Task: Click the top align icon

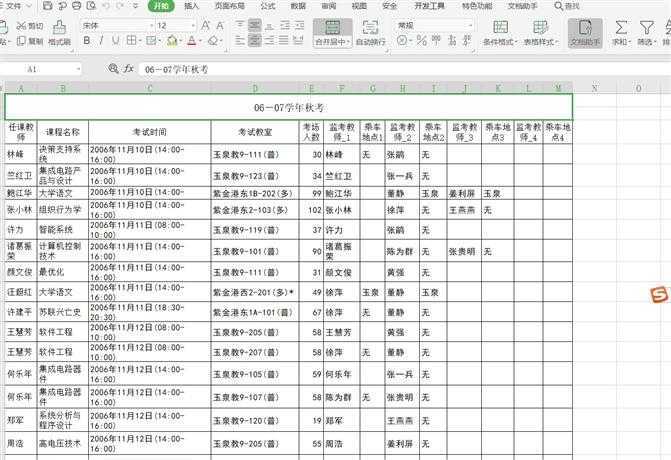Action: click(240, 26)
